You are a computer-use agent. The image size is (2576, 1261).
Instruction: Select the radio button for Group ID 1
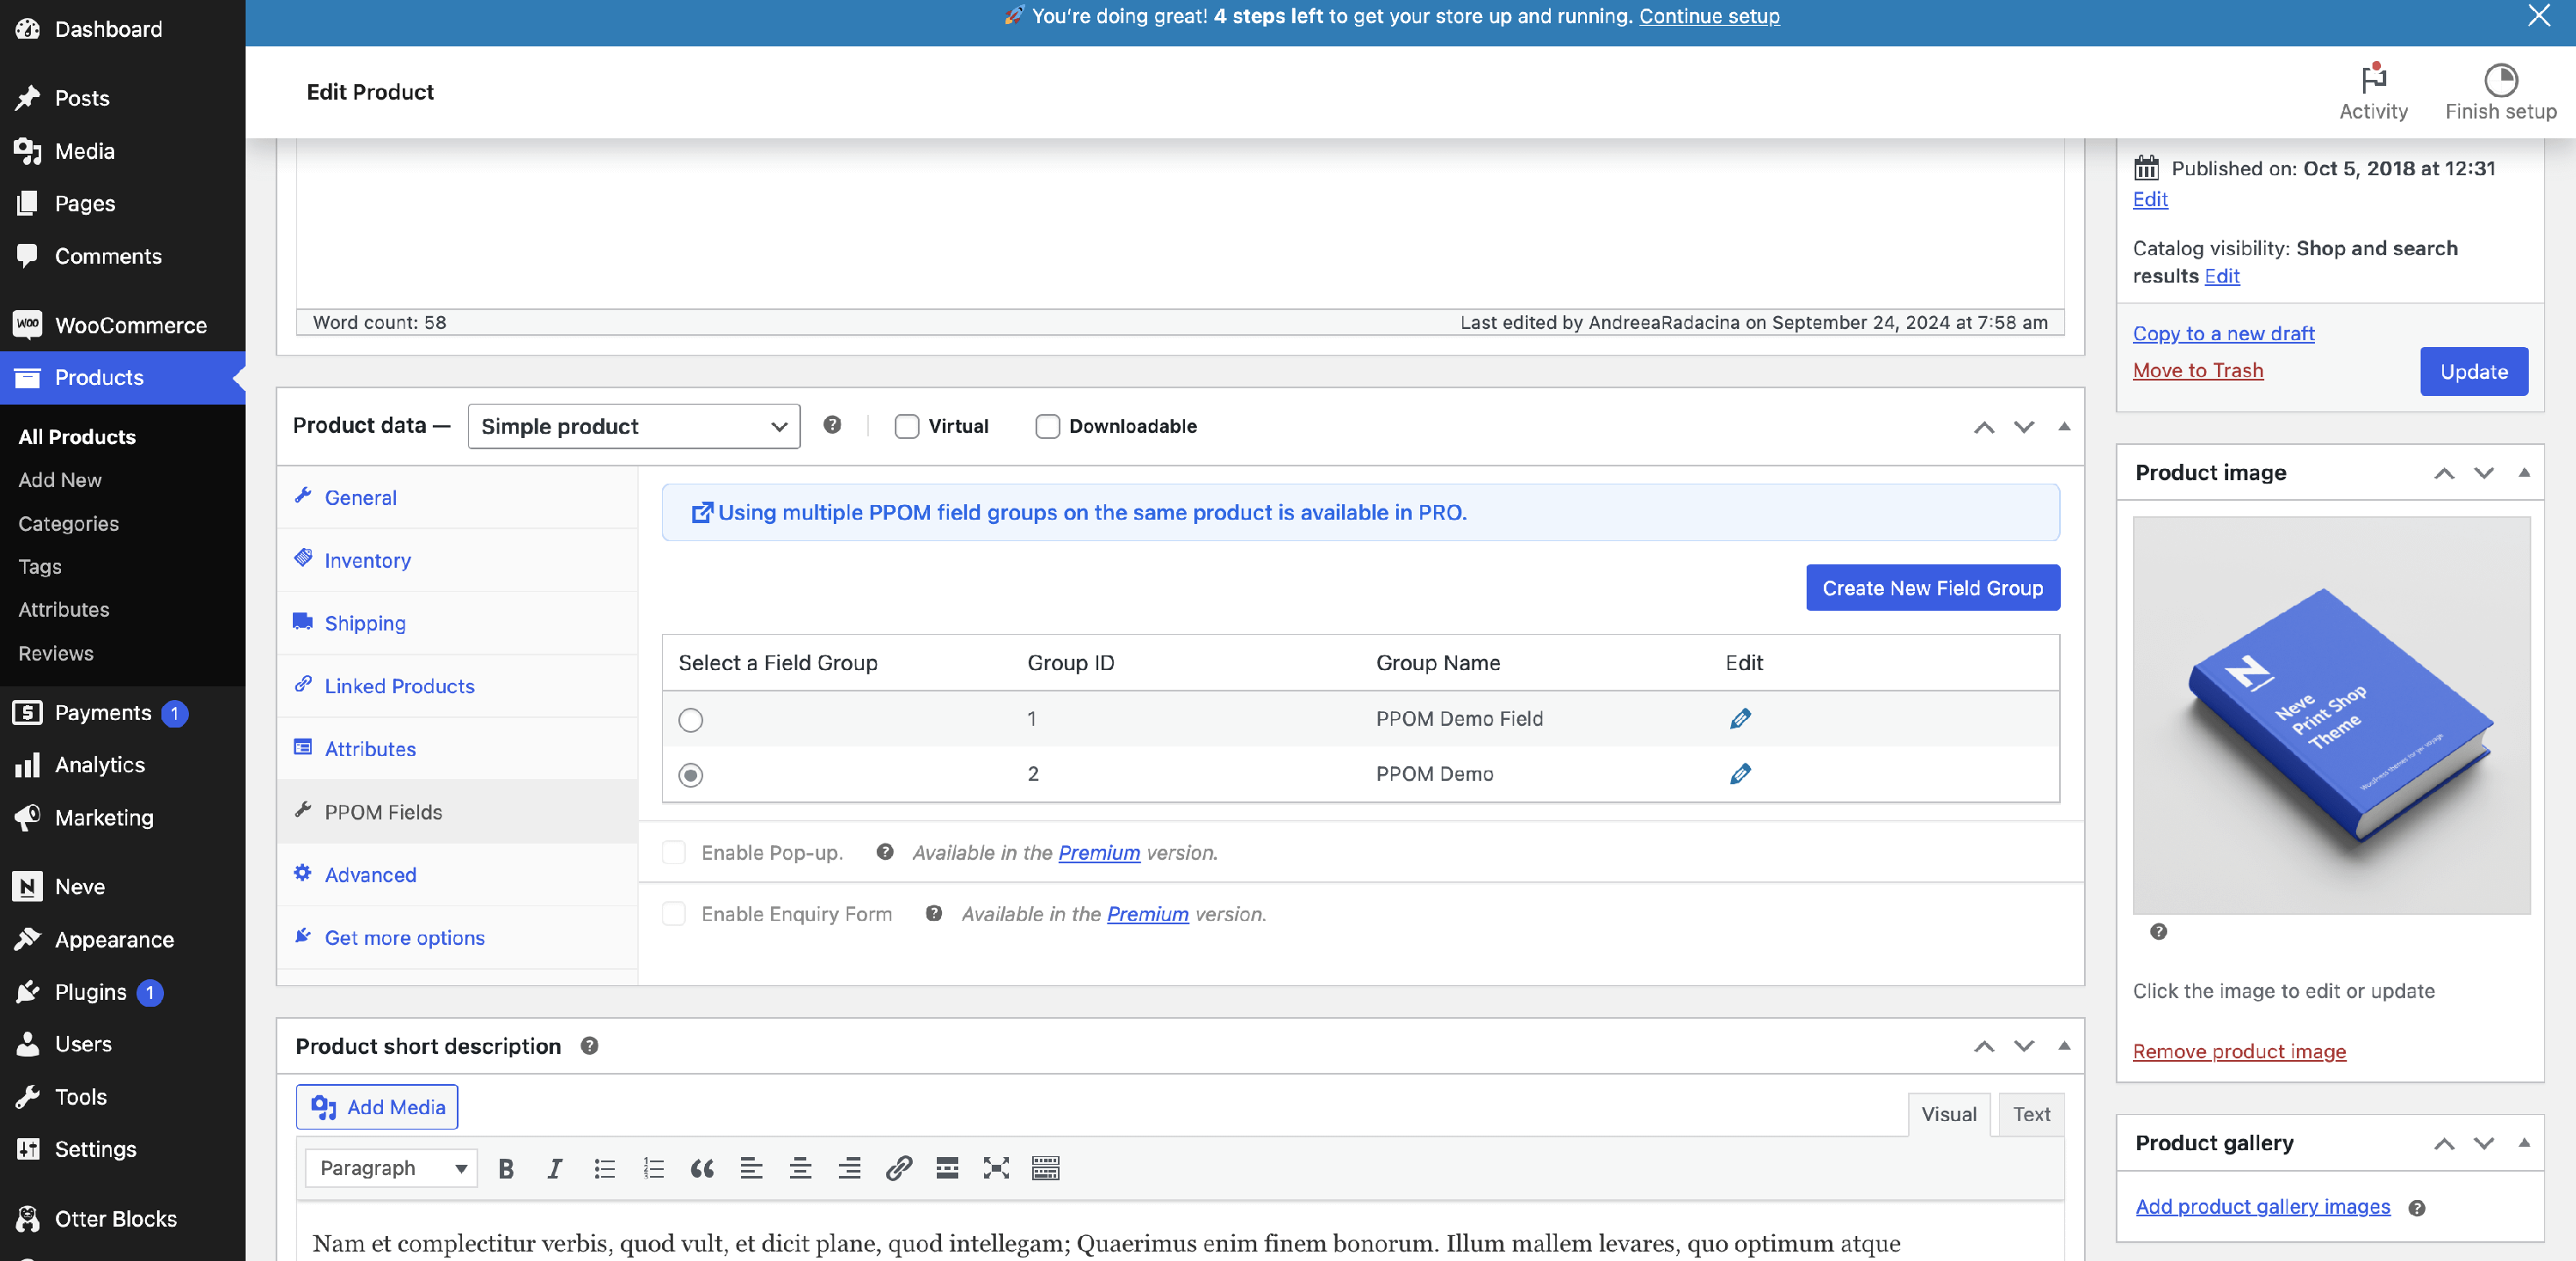[691, 719]
